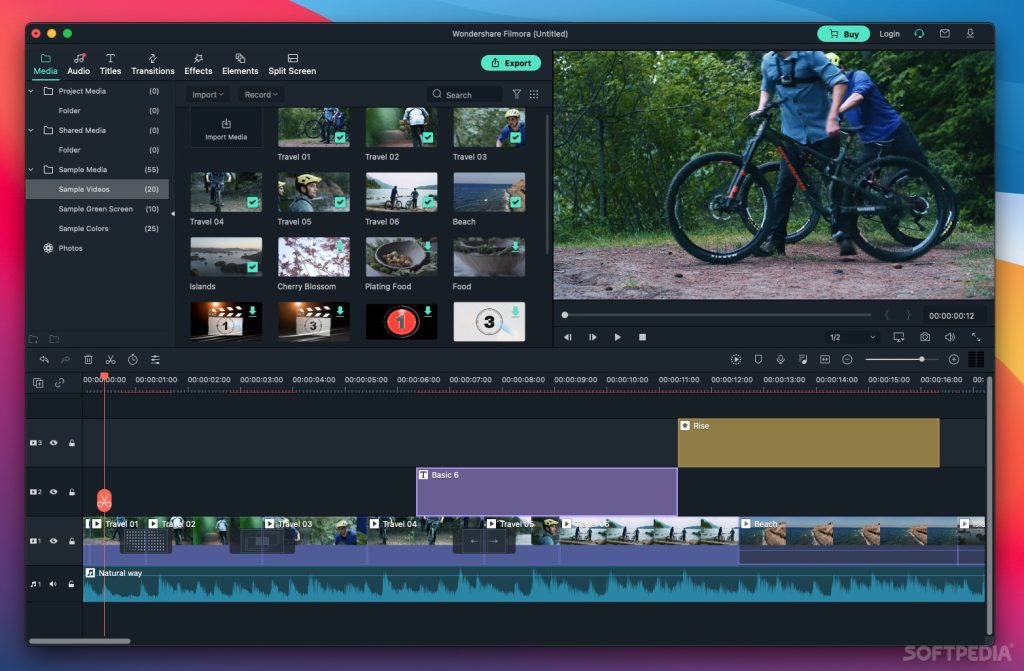Click the Import Media tile

226,128
